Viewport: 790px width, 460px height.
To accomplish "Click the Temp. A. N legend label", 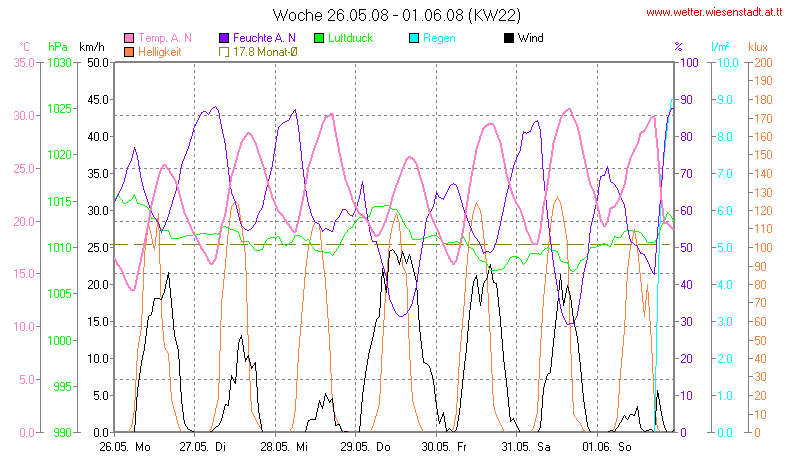I will [165, 38].
